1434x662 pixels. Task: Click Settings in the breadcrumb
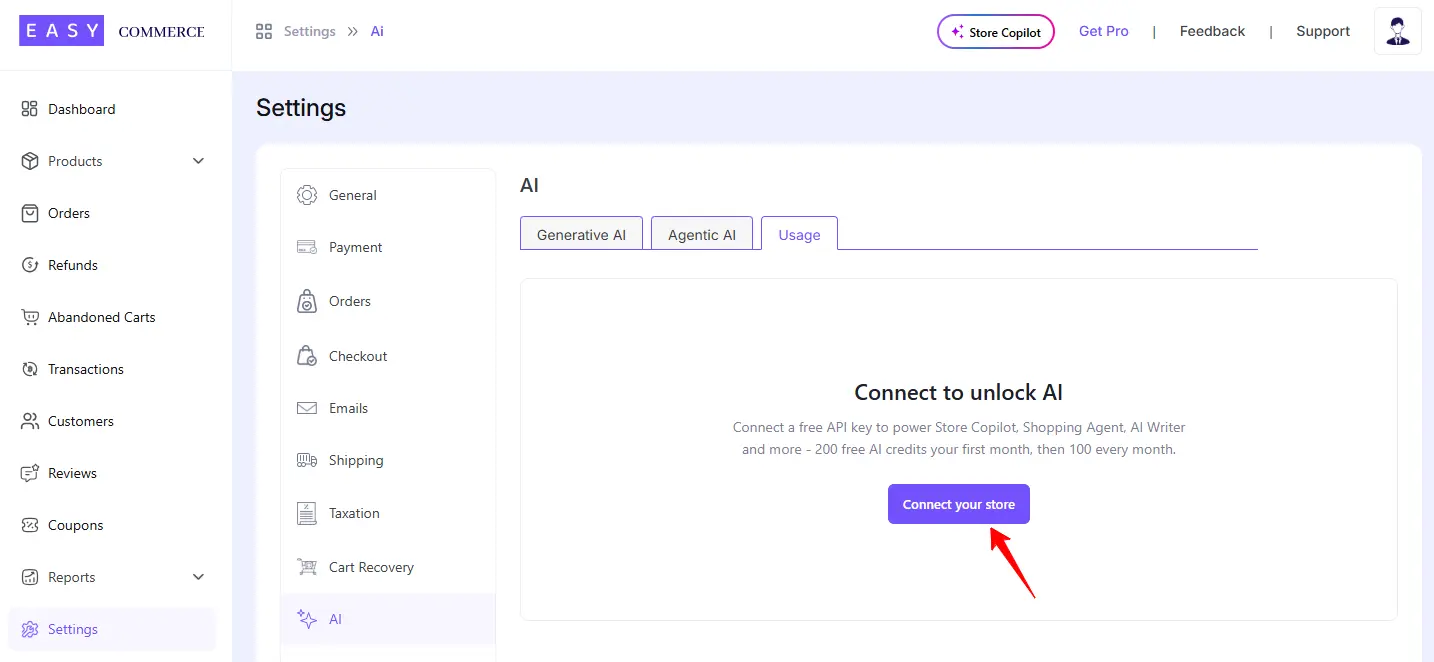tap(310, 31)
